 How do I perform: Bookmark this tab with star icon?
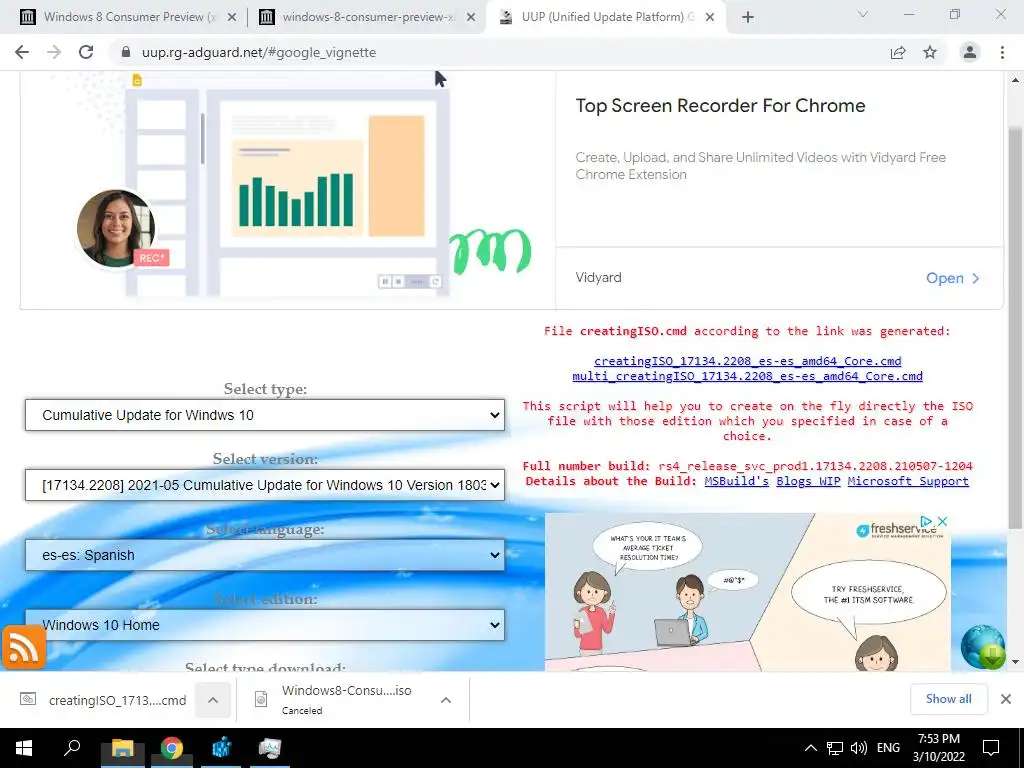(930, 52)
